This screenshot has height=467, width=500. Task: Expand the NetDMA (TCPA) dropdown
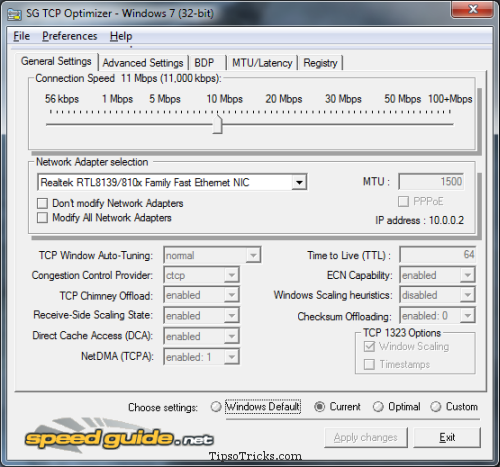coord(231,357)
